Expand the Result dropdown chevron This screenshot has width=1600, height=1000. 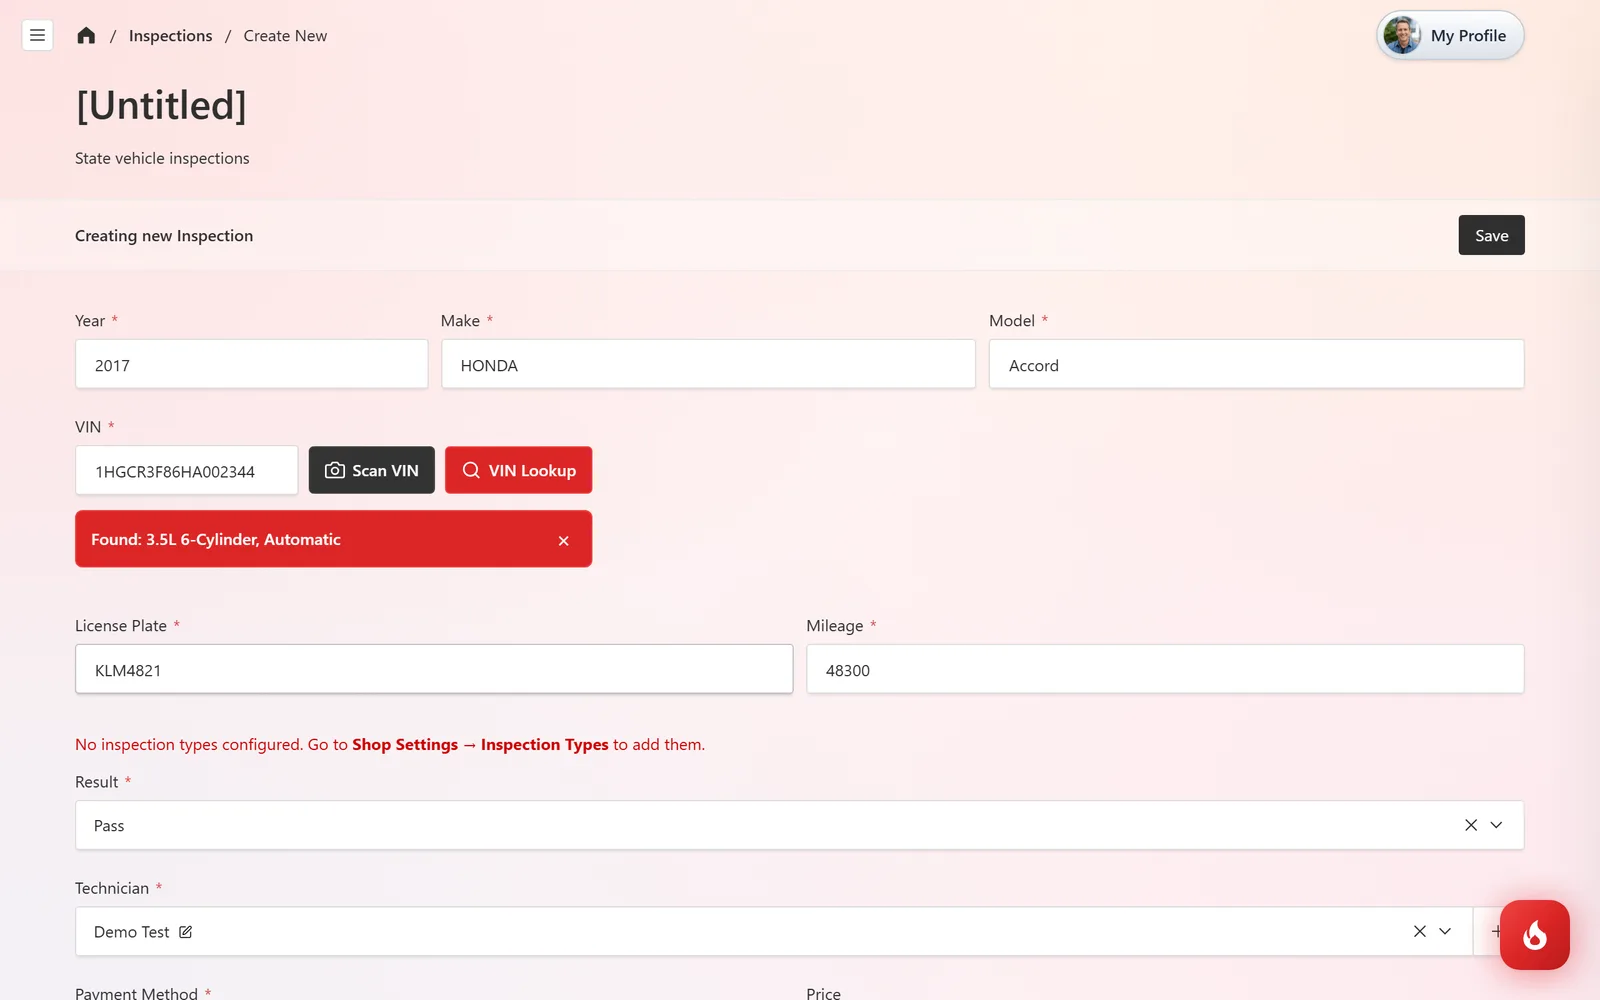(x=1496, y=825)
